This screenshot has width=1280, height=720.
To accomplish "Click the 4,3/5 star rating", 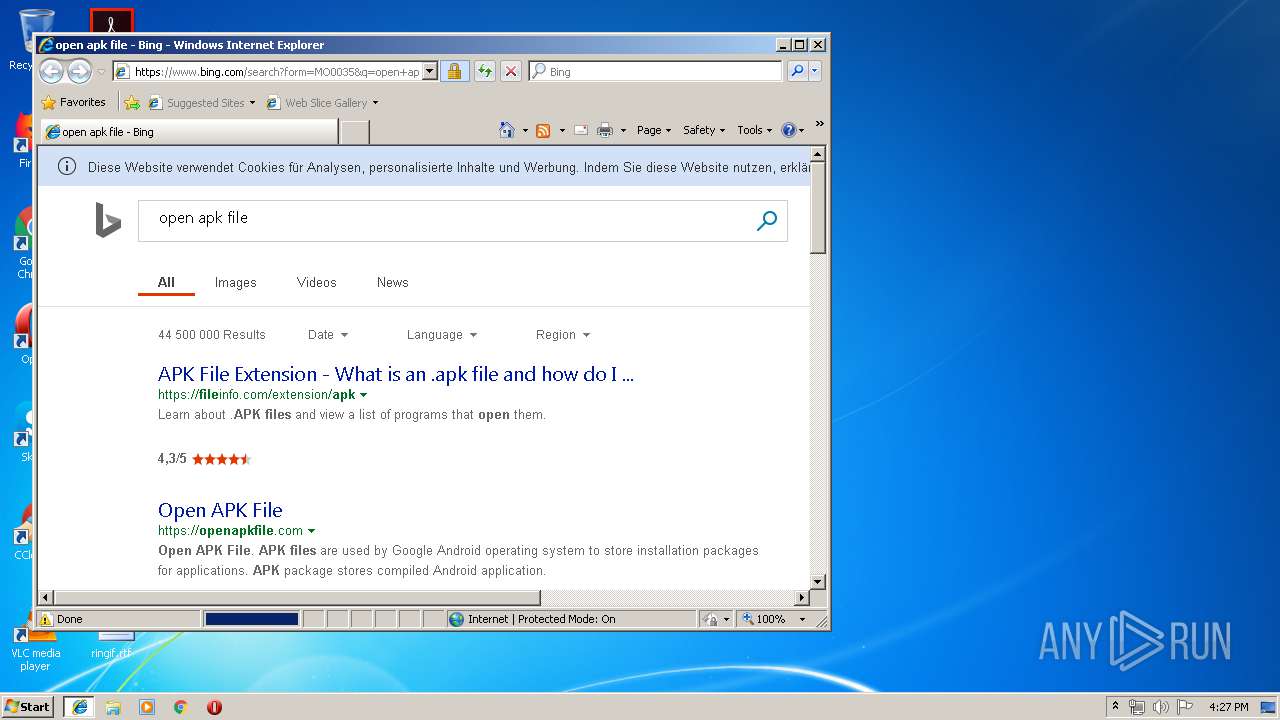I will 204,459.
